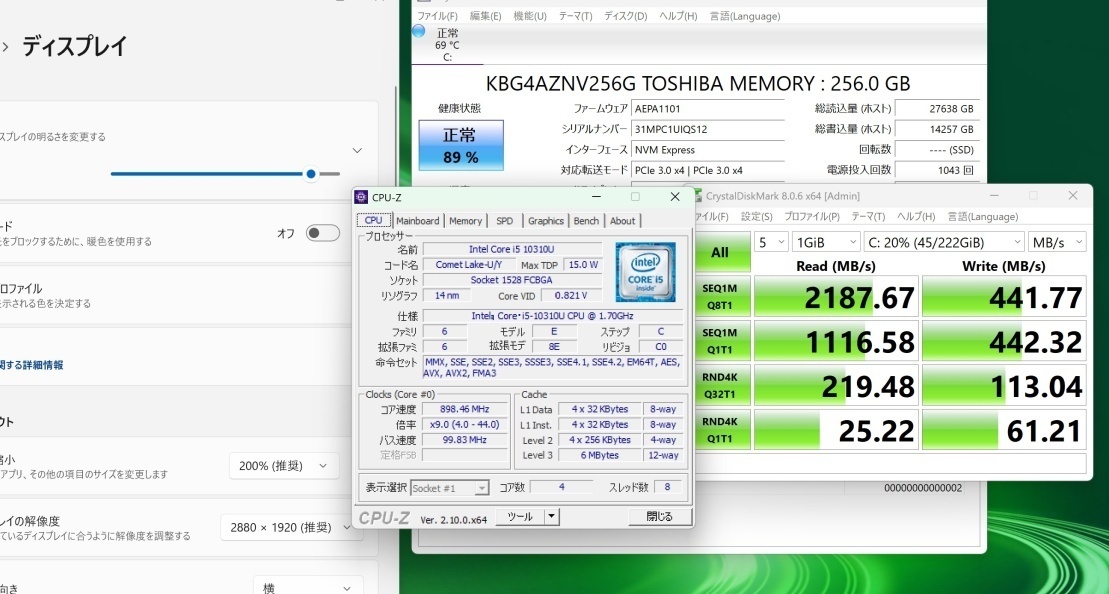Open the ツール dropdown arrow in CPU-Z

552,517
